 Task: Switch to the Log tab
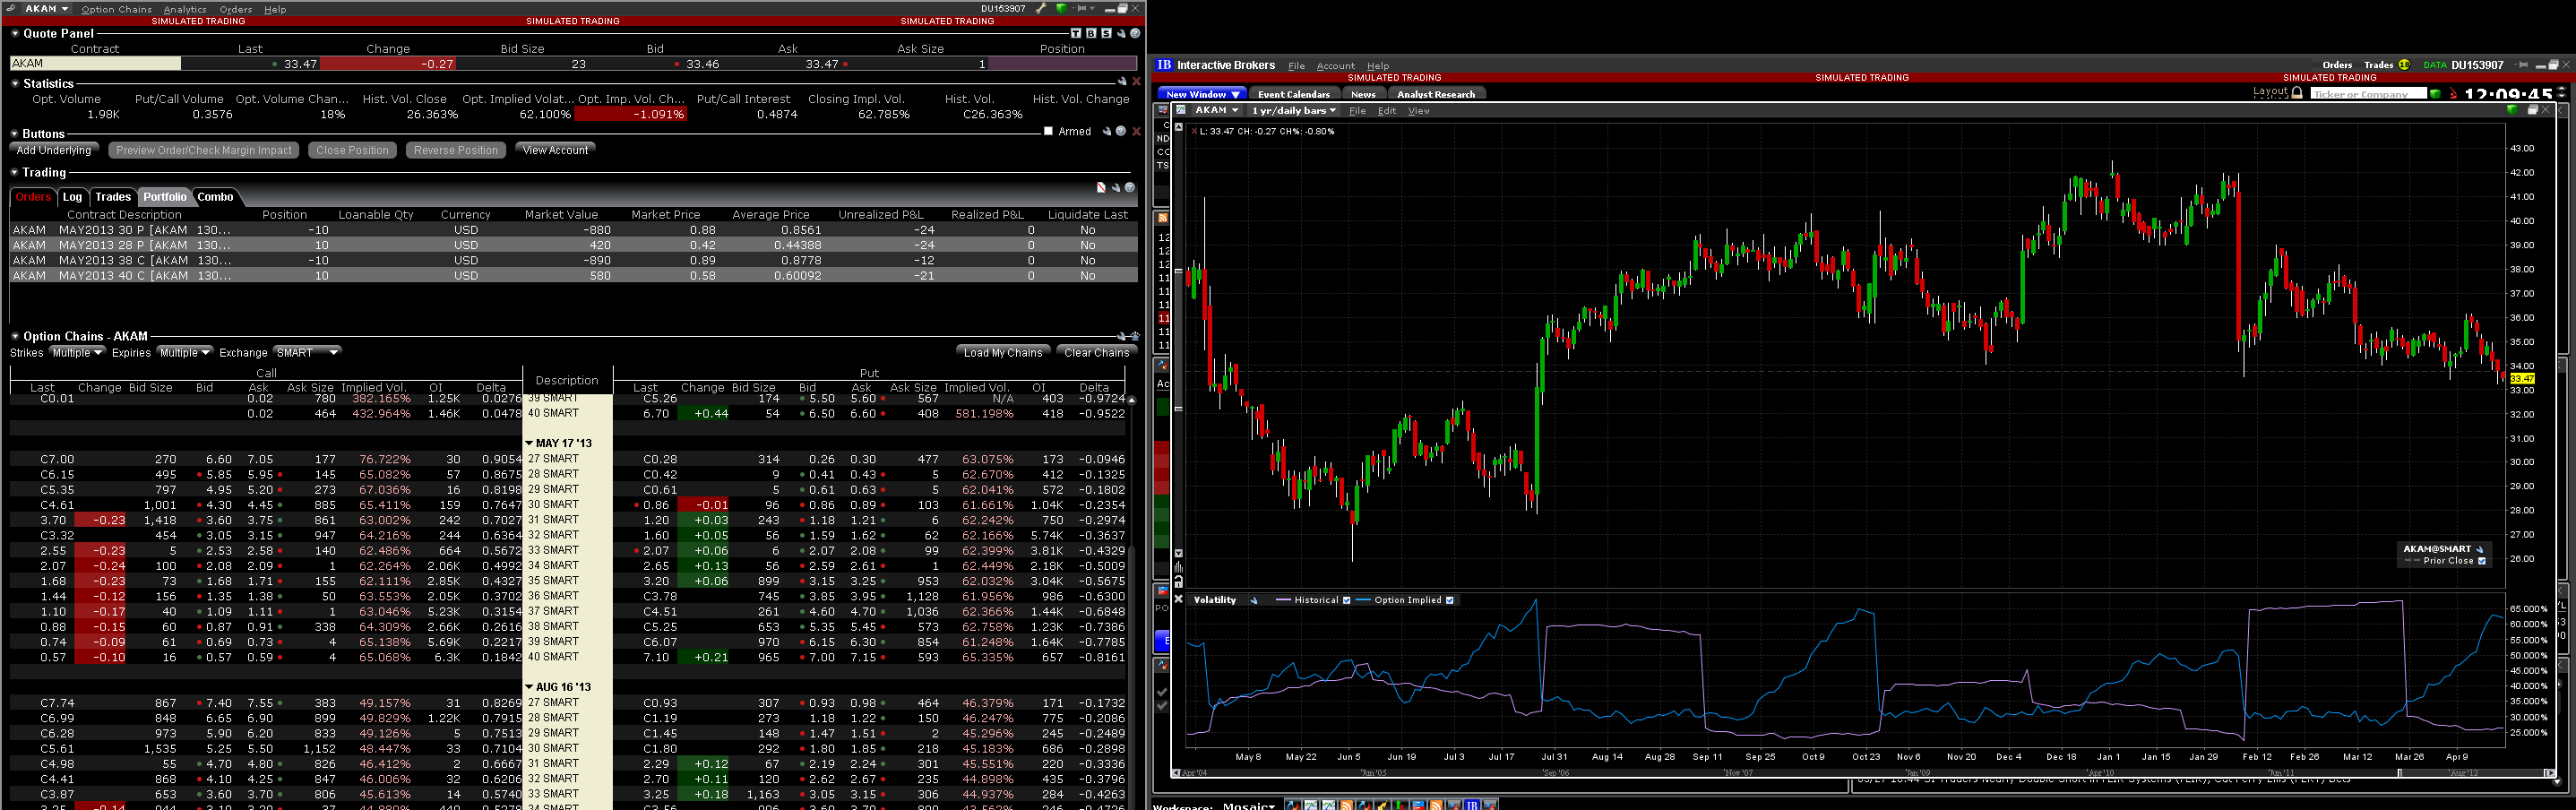click(x=73, y=197)
